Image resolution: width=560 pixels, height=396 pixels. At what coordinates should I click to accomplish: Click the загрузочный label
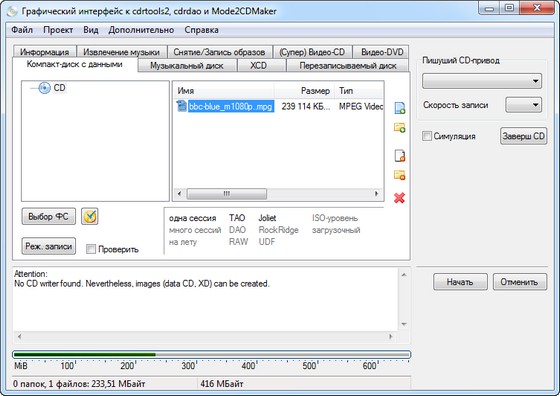(x=336, y=230)
